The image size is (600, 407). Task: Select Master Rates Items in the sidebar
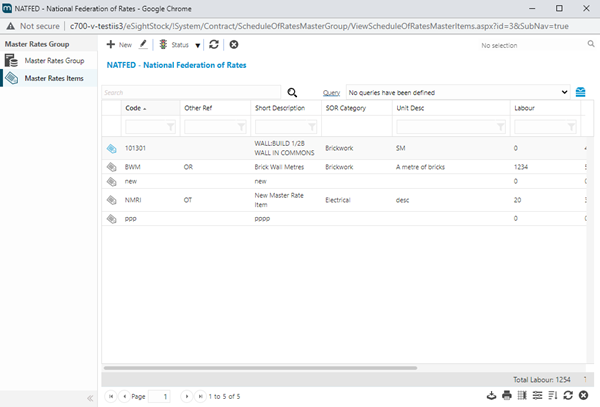coord(53,78)
